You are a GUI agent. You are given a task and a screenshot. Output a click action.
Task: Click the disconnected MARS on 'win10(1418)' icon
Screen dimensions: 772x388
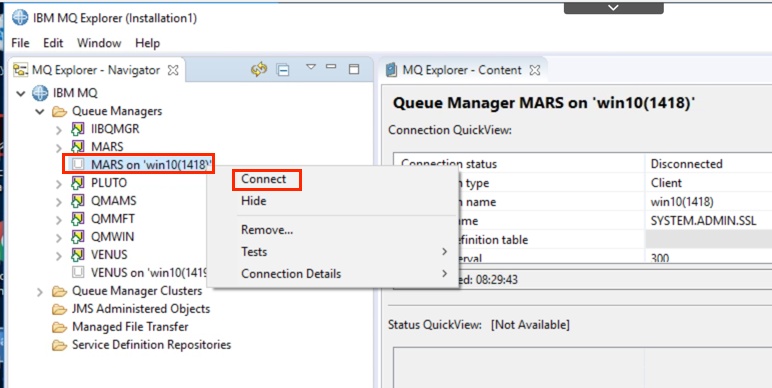click(78, 164)
